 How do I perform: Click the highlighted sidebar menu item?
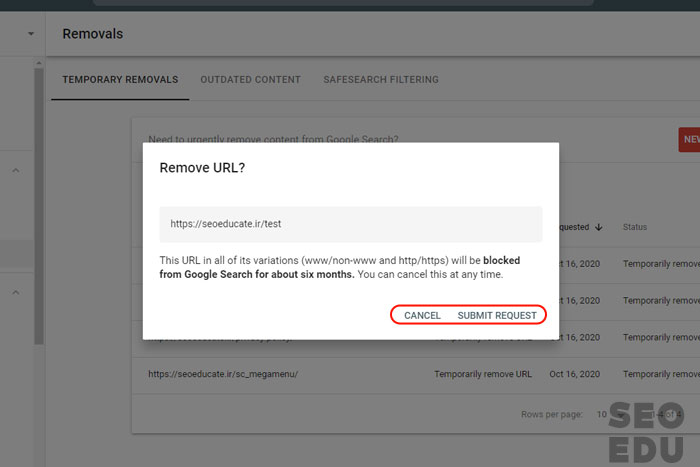point(17,253)
